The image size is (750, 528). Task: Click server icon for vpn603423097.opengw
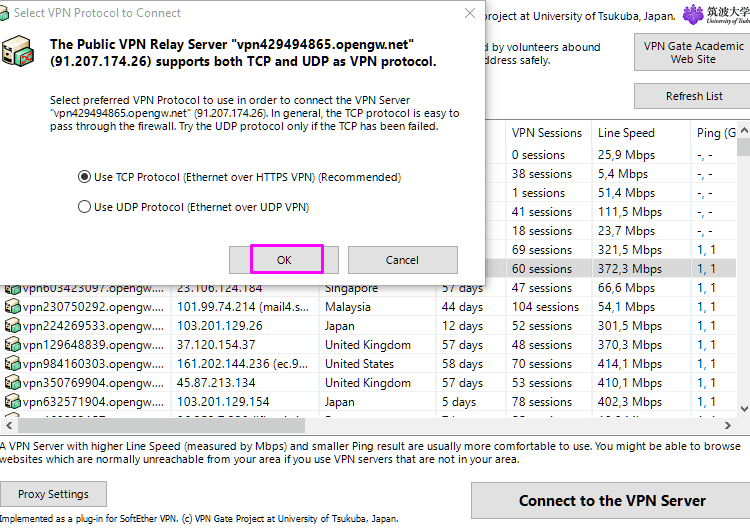tap(12, 289)
